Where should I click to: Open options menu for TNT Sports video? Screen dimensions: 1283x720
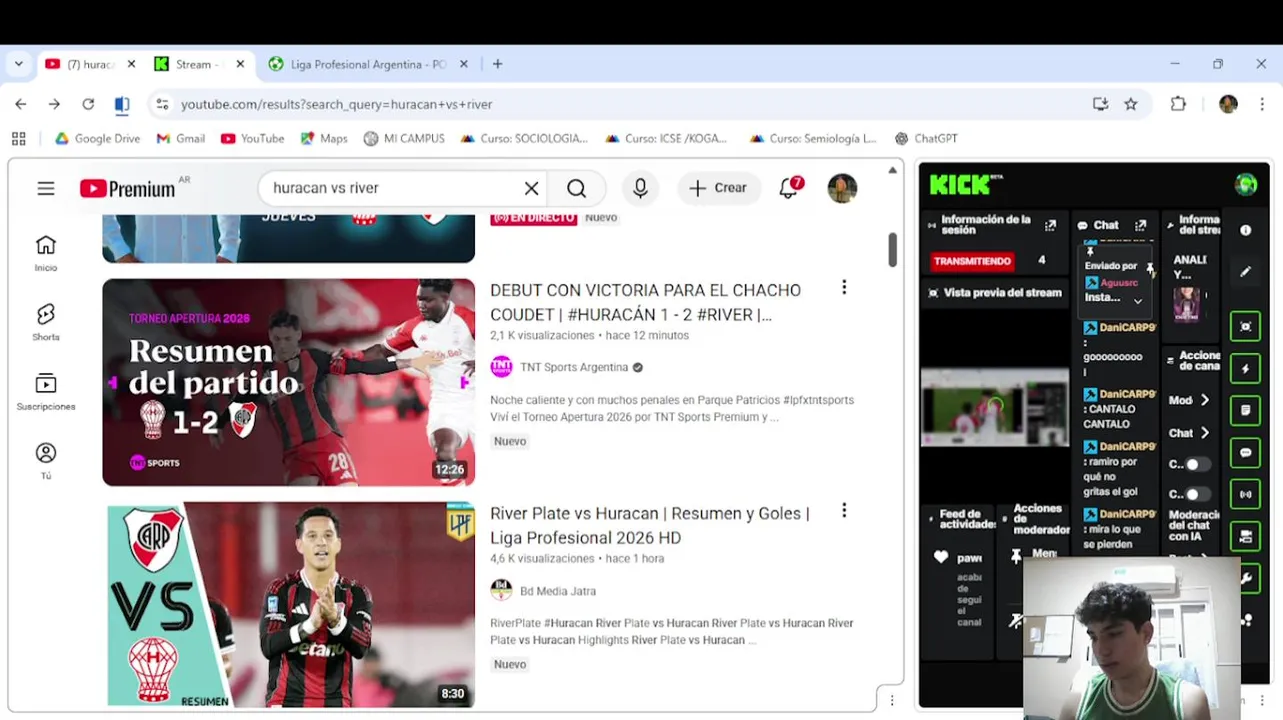coord(844,288)
